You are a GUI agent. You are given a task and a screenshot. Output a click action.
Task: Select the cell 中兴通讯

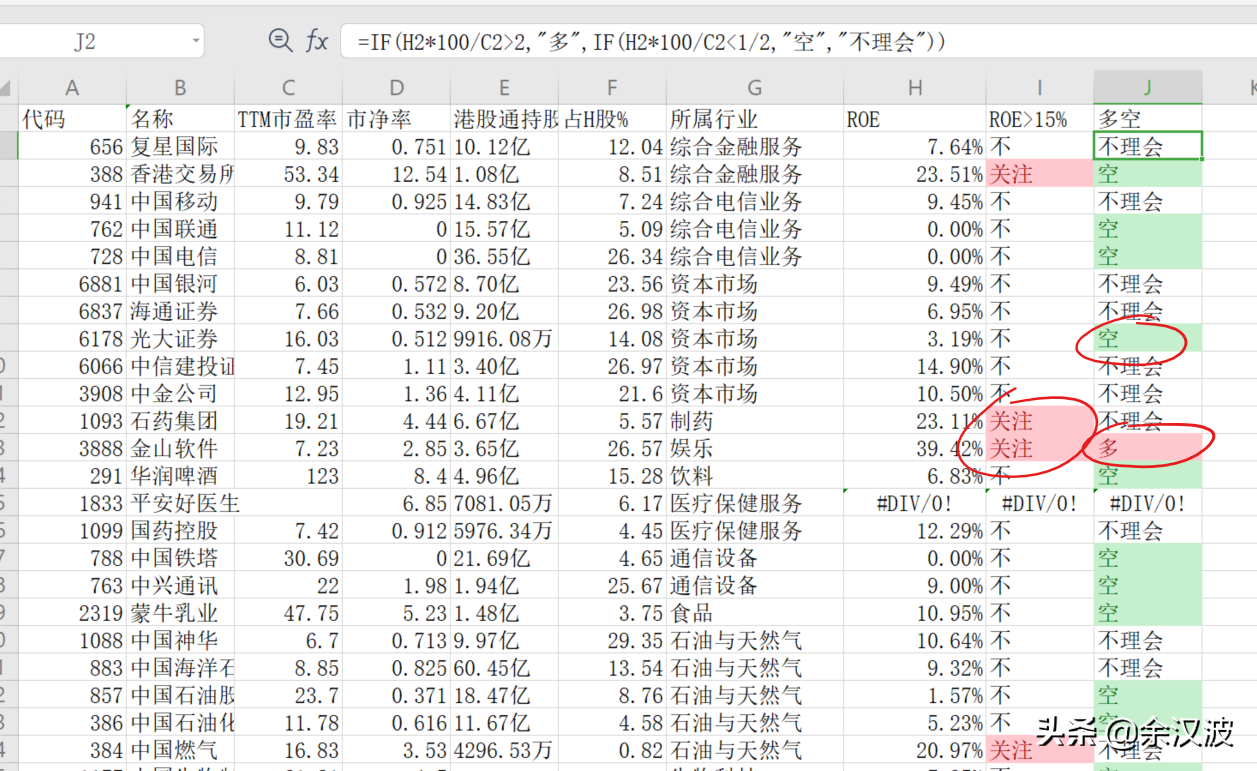pyautogui.click(x=181, y=585)
